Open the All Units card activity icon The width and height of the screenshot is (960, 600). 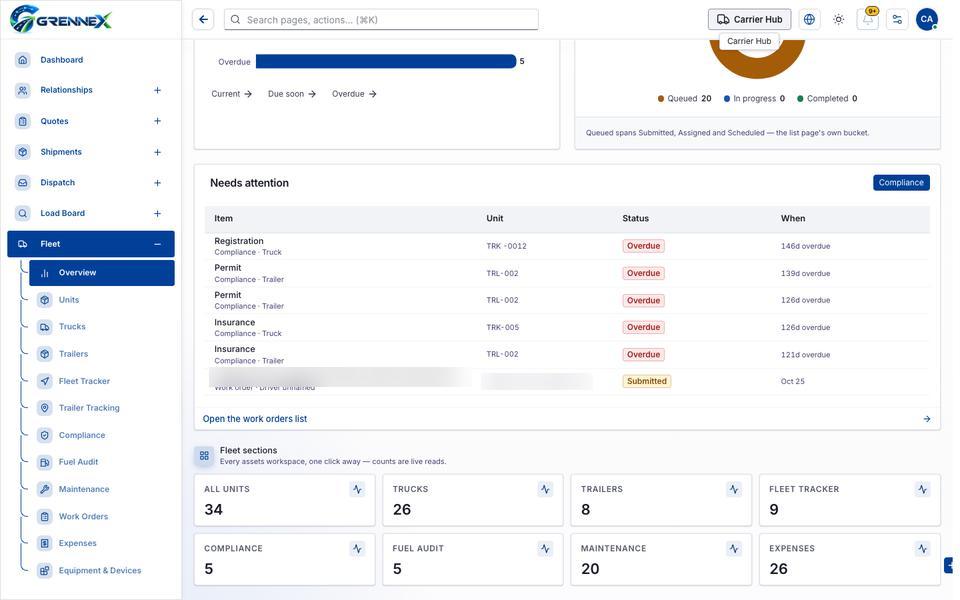358,489
